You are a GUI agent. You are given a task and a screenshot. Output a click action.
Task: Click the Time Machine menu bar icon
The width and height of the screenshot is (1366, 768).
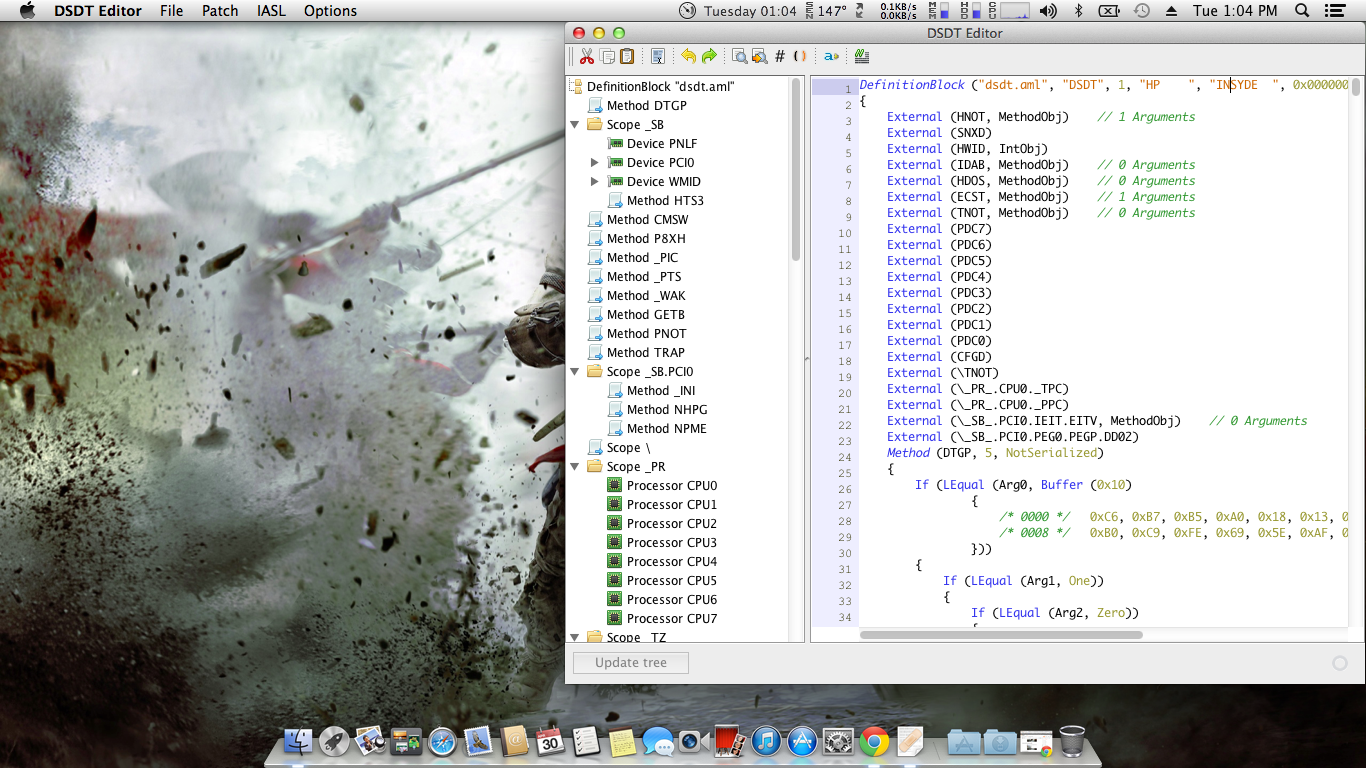pos(1142,11)
